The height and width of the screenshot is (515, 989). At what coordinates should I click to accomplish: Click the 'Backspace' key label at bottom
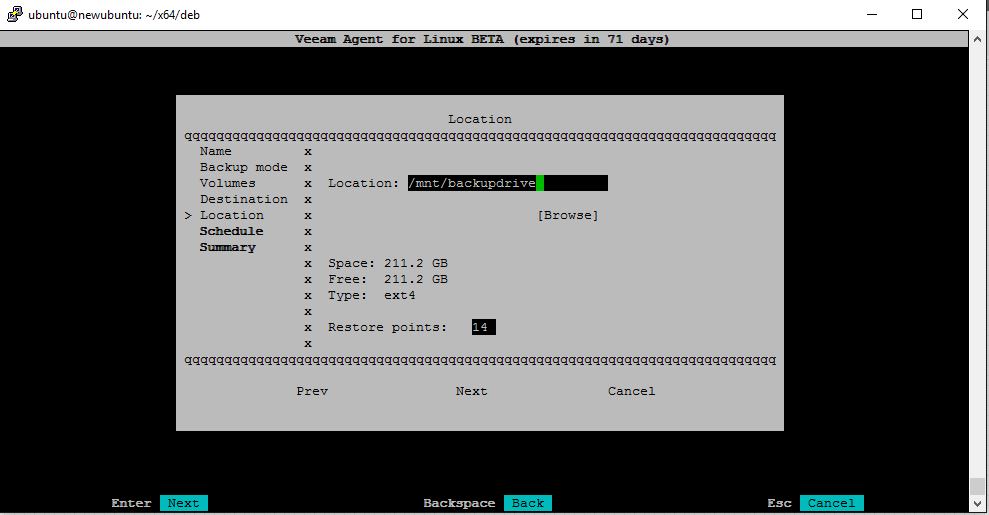pos(459,503)
